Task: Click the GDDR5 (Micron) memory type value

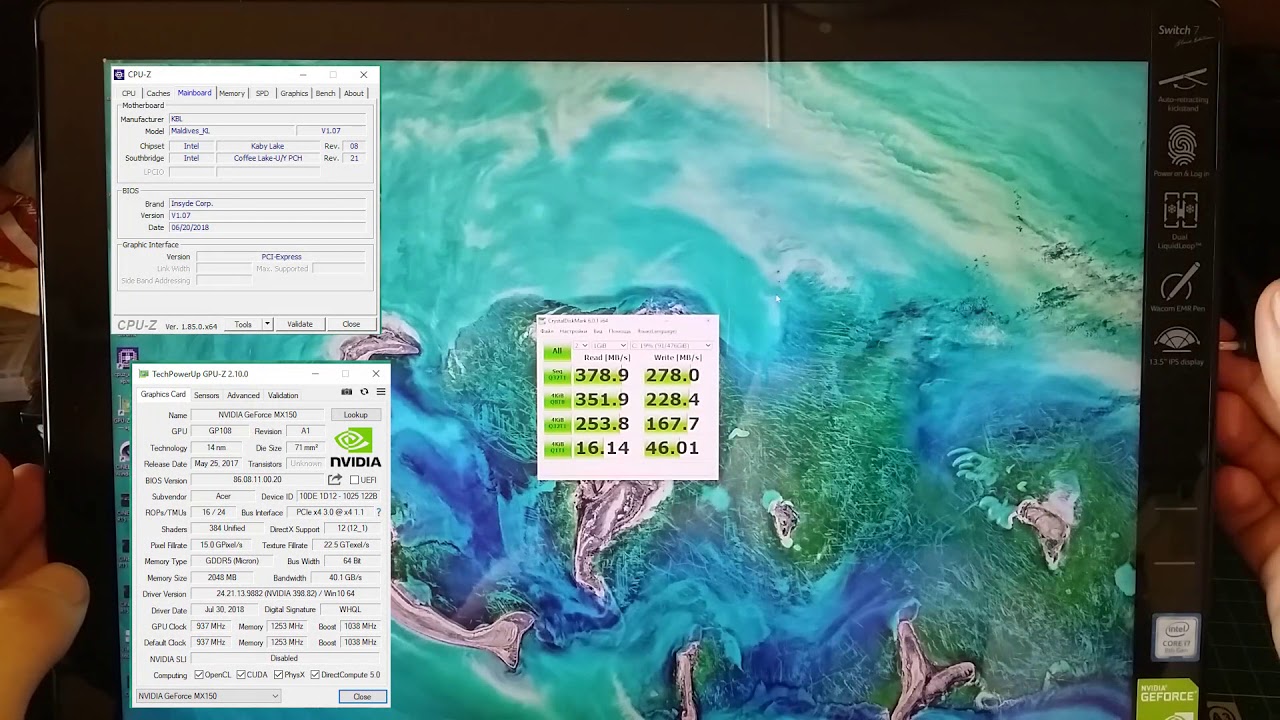Action: 231,561
